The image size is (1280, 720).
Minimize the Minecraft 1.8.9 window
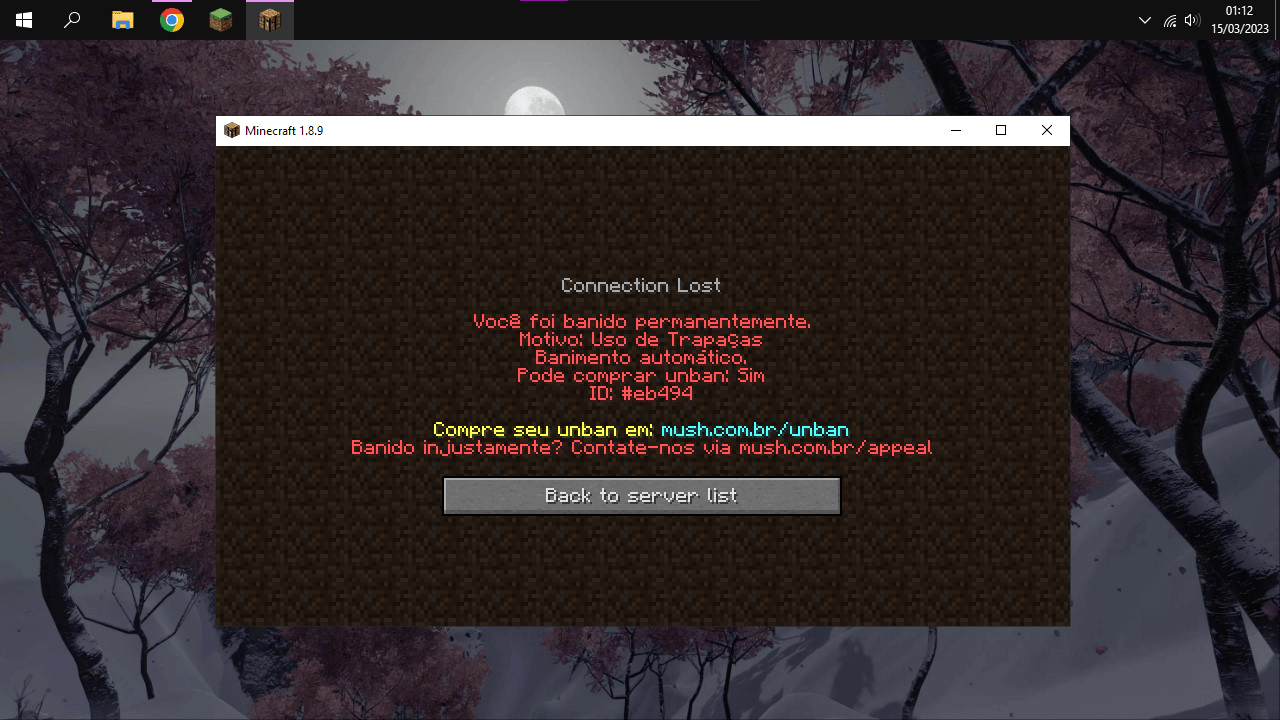pyautogui.click(x=956, y=131)
